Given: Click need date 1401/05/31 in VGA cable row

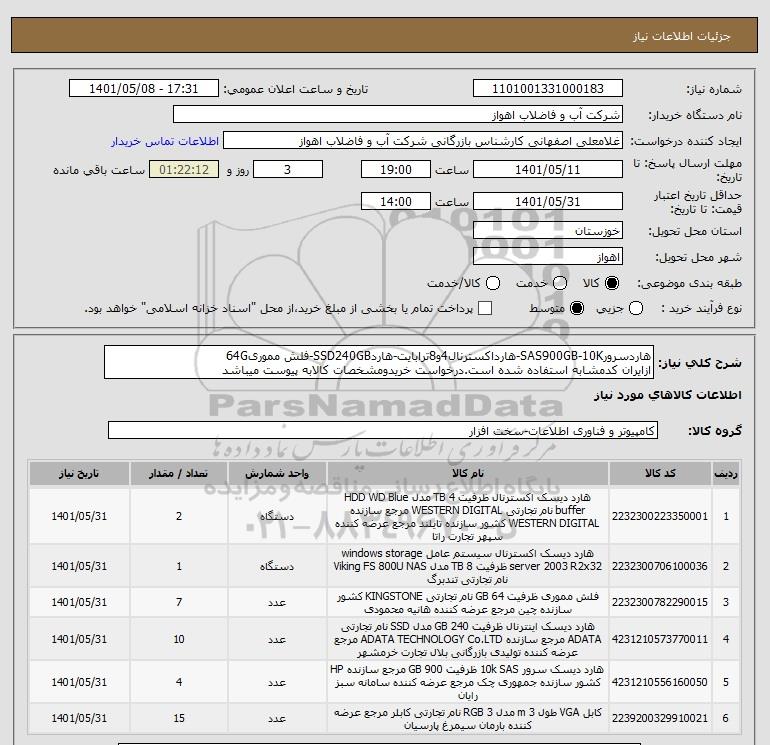Looking at the screenshot, I should pos(79,718).
